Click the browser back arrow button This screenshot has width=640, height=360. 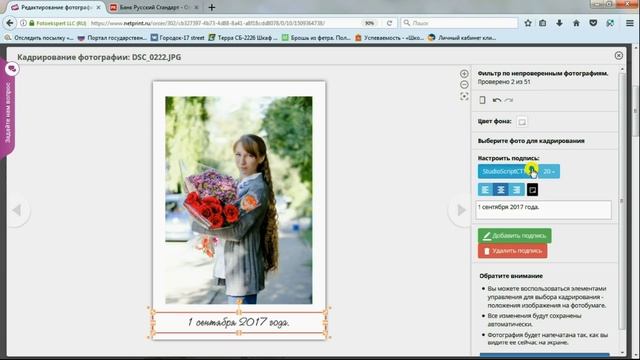(x=10, y=23)
